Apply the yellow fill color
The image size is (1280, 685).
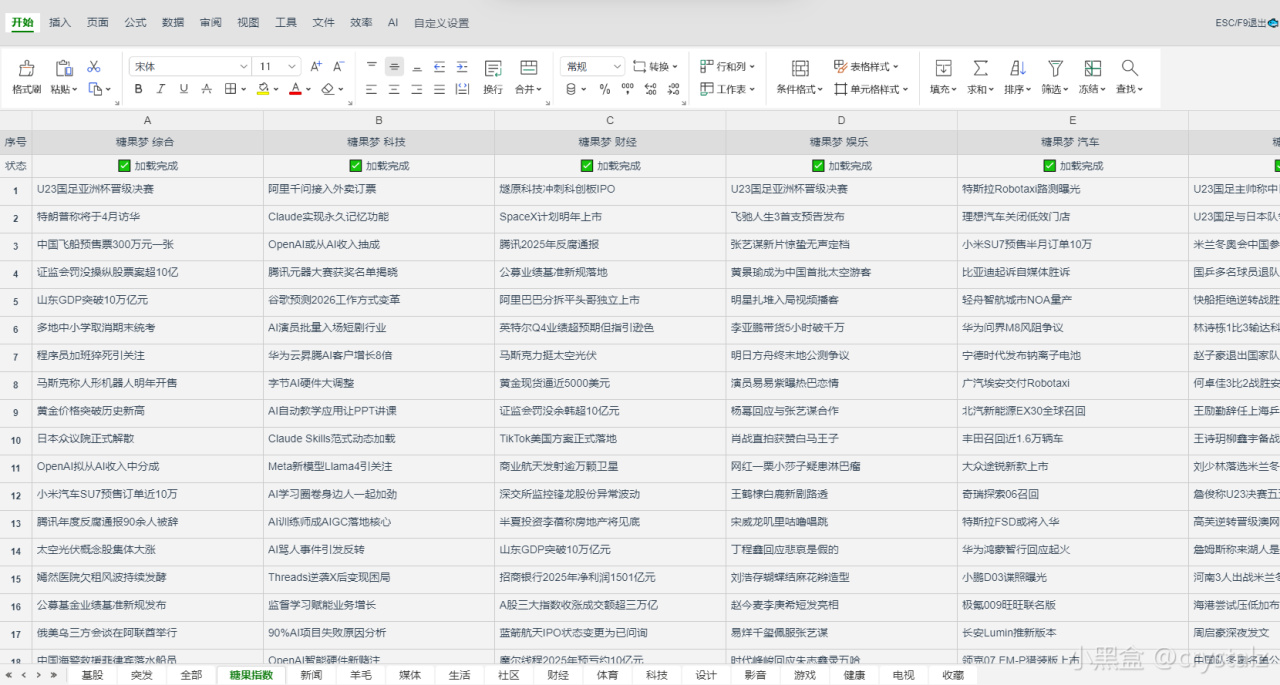point(262,89)
